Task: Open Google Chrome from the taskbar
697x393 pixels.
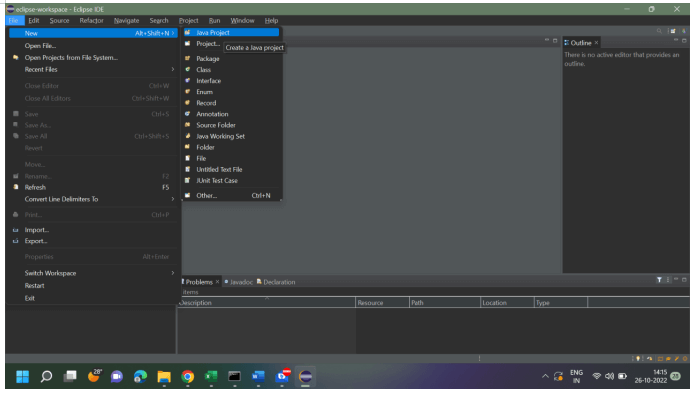Action: tap(188, 377)
